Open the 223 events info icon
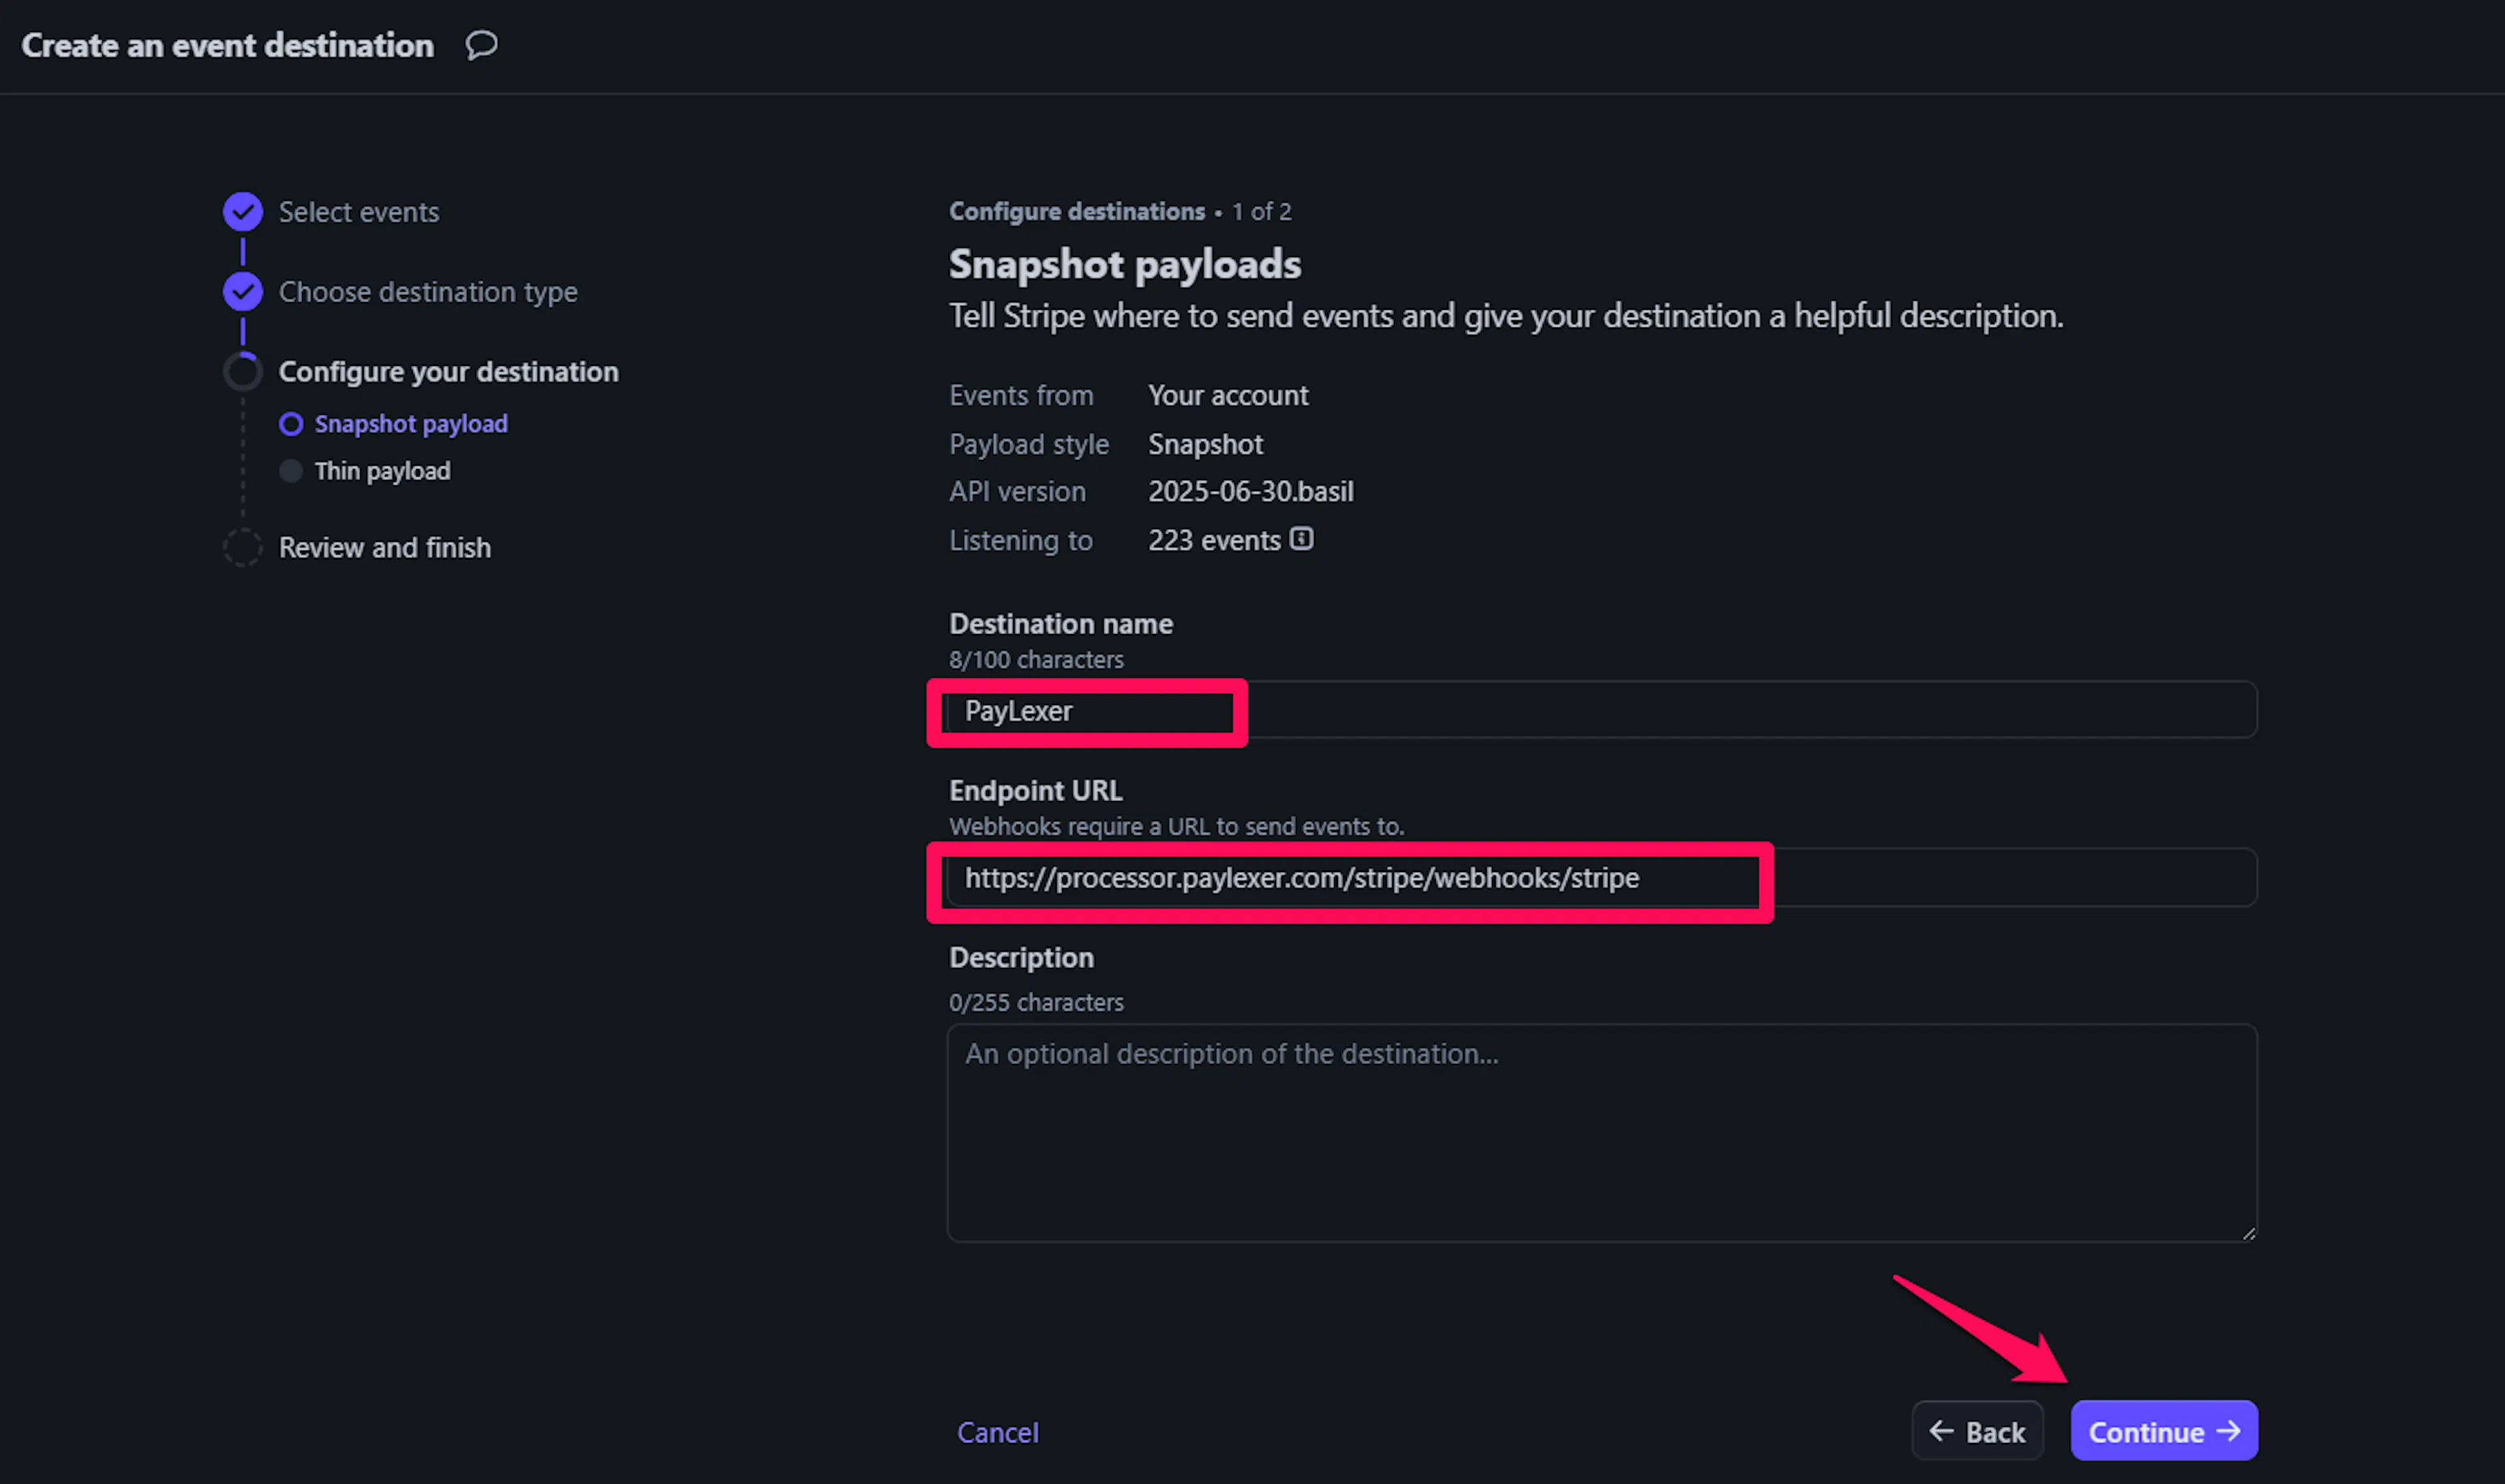 pyautogui.click(x=1301, y=539)
